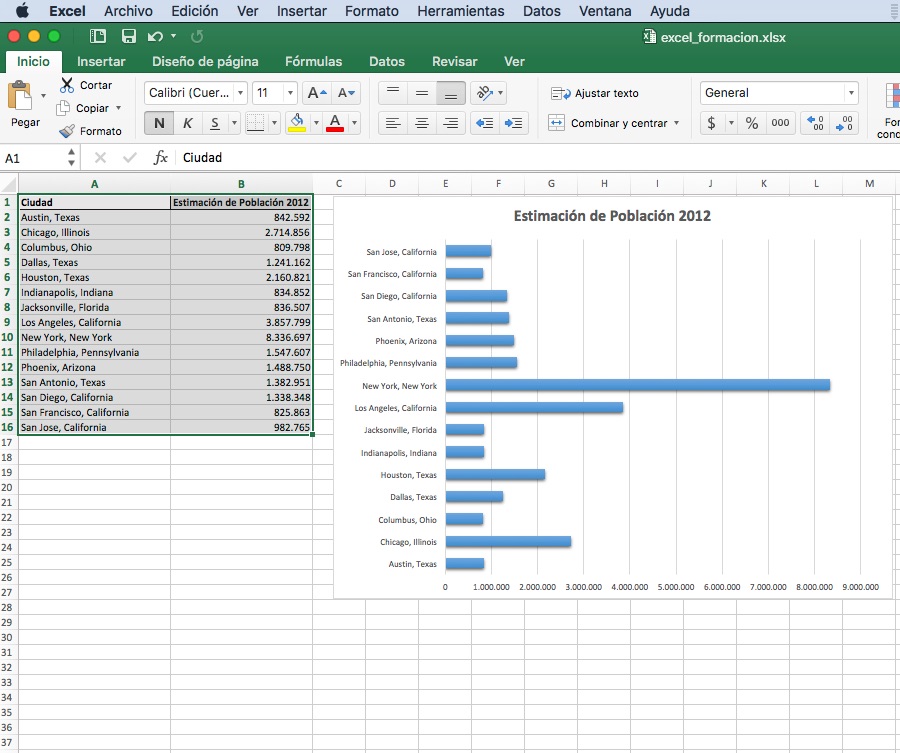900x753 pixels.
Task: Toggle italic with the K button
Action: (x=188, y=123)
